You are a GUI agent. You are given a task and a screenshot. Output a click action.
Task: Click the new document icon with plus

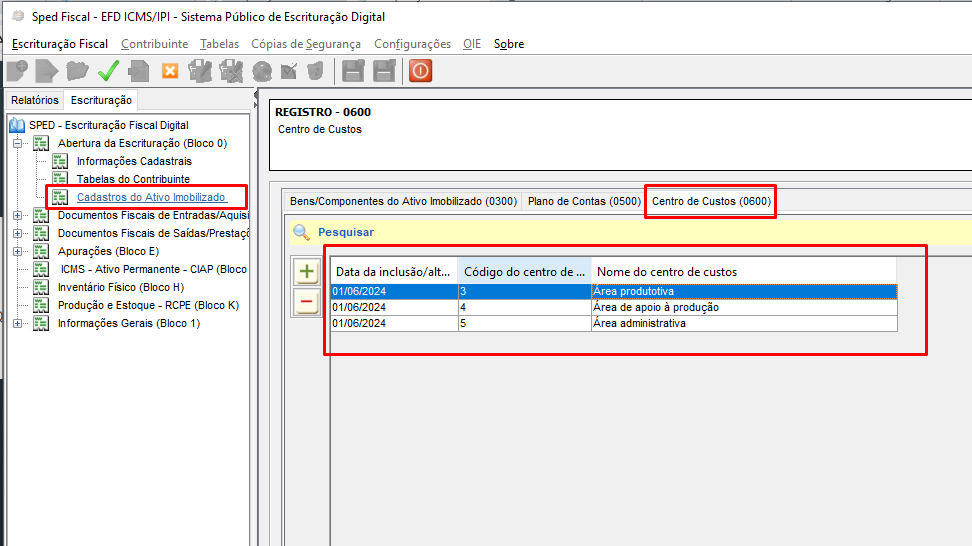pos(17,71)
